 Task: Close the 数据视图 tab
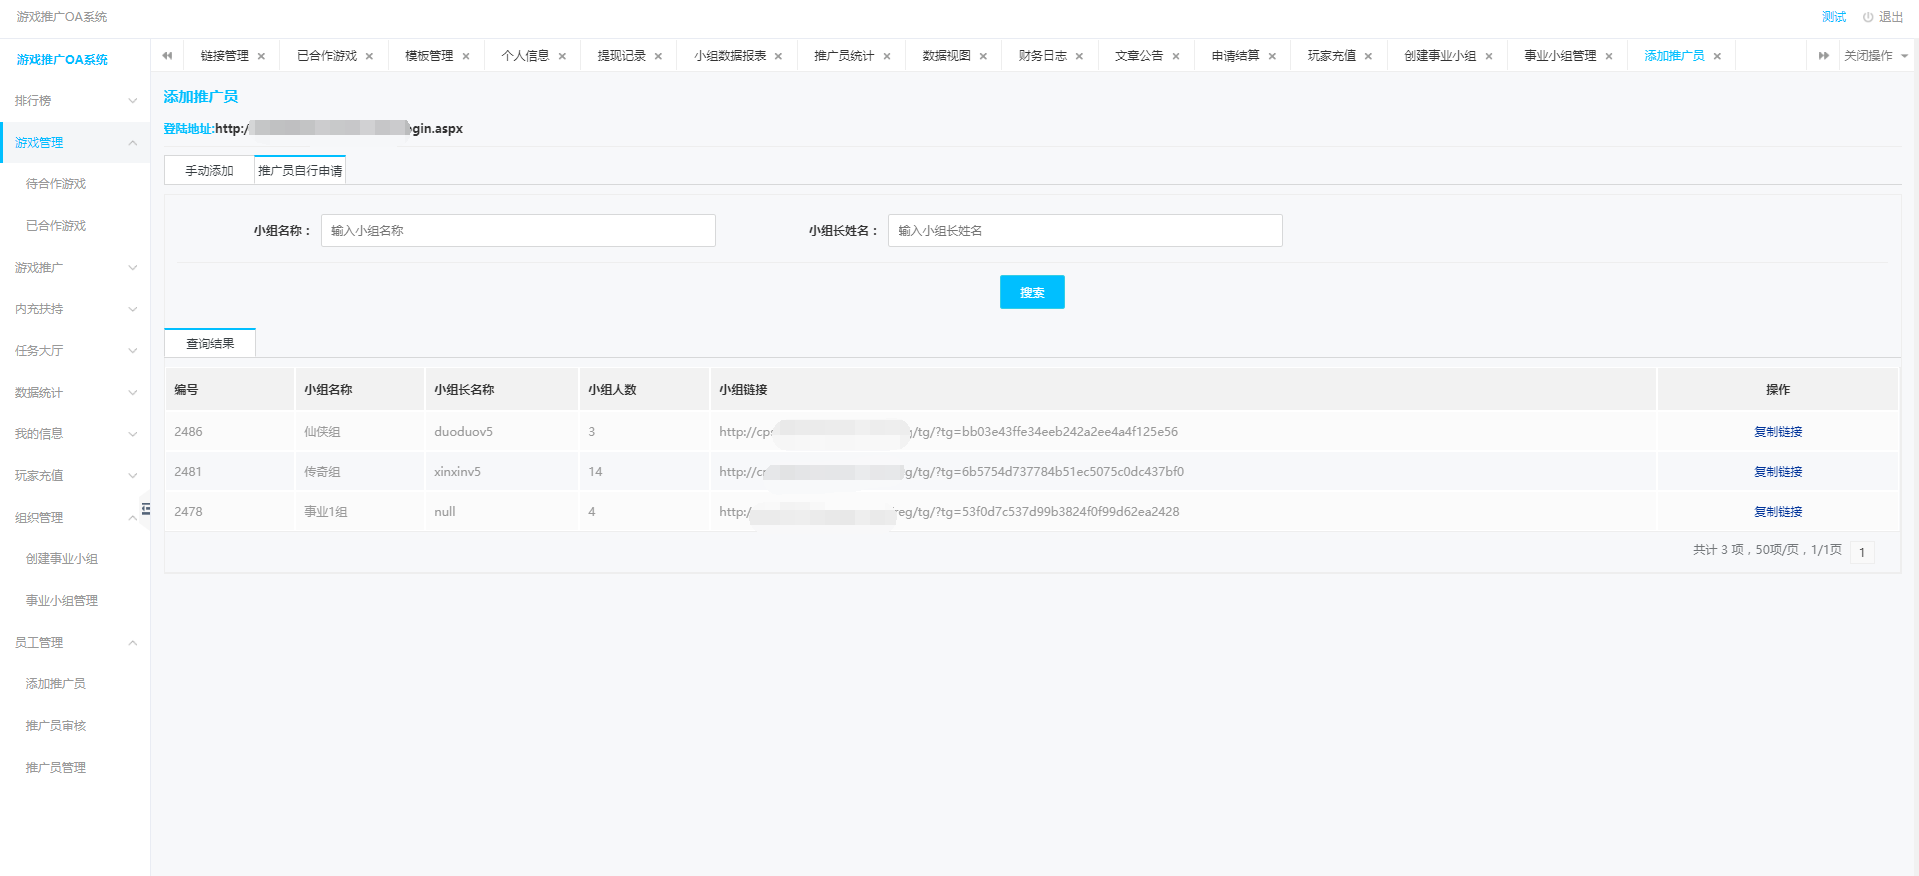[983, 57]
